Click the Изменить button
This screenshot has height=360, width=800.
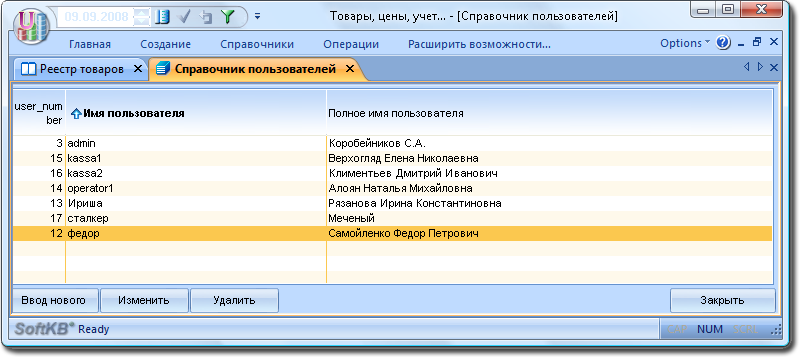point(144,300)
